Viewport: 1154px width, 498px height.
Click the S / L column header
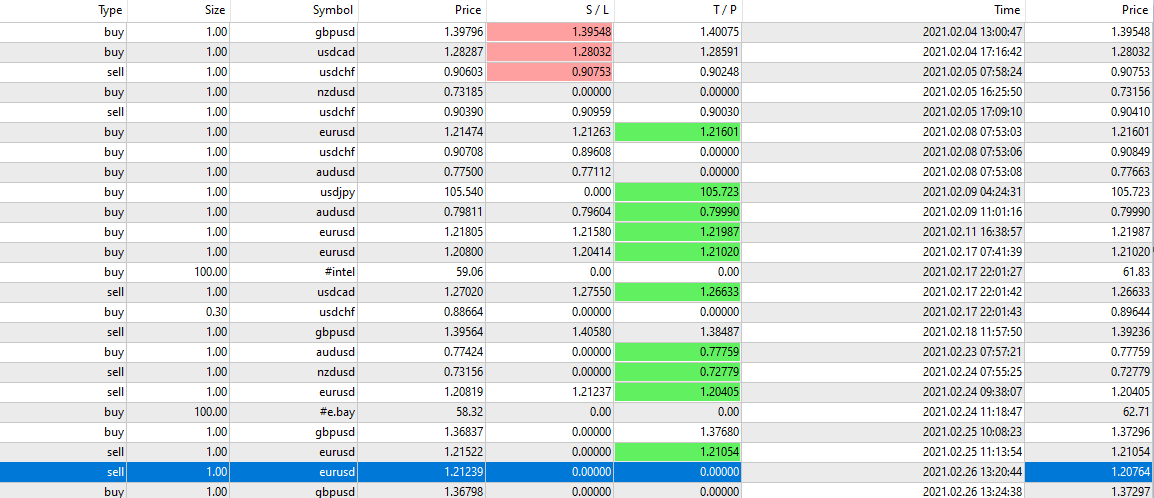click(550, 10)
